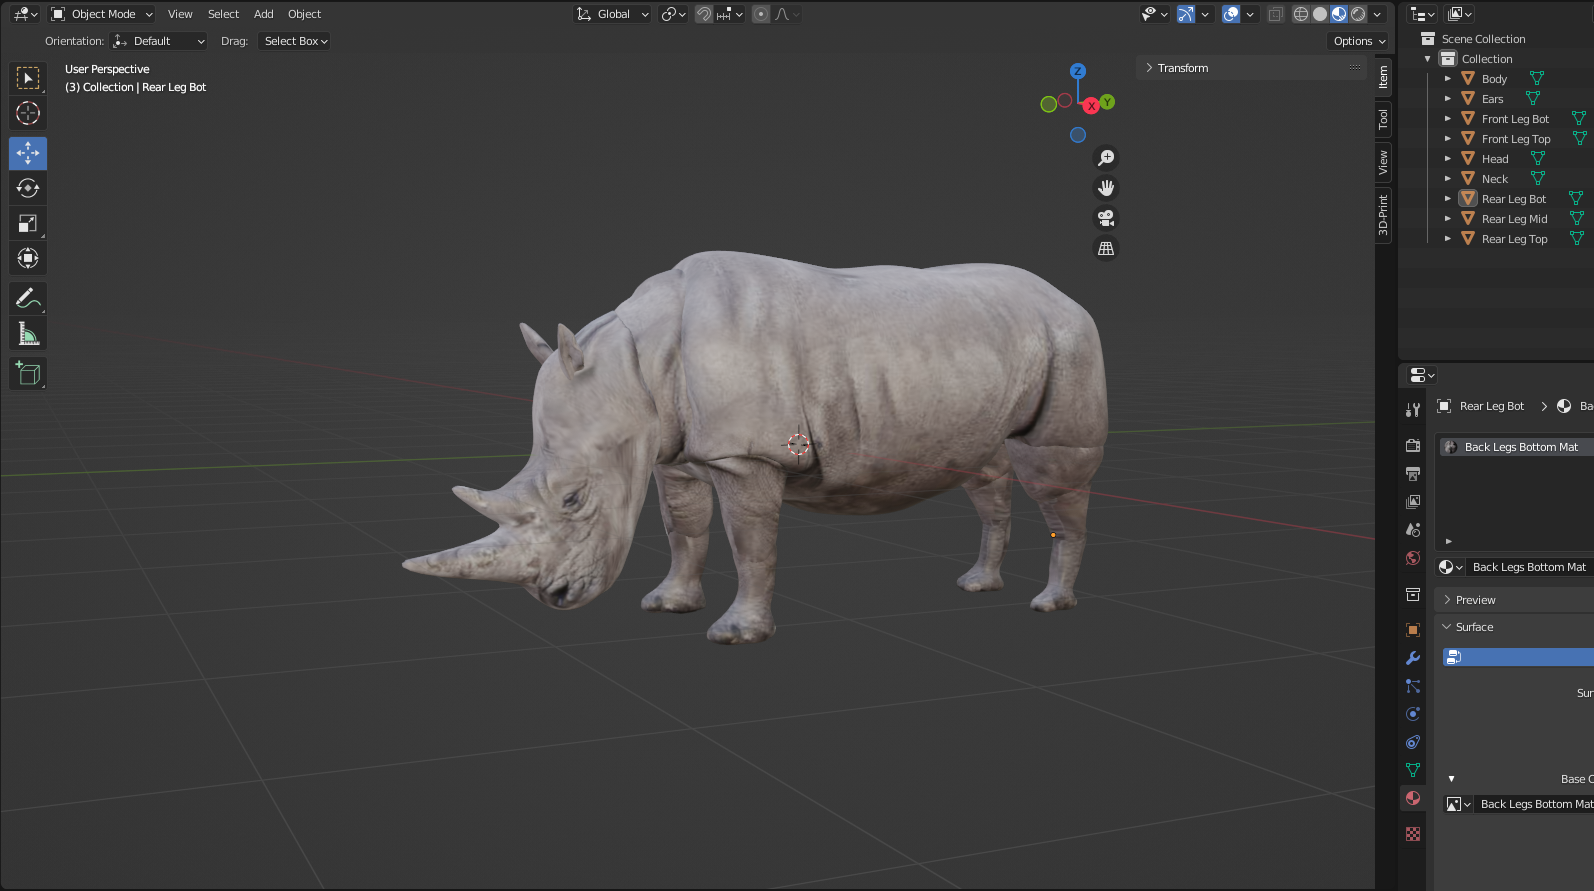This screenshot has width=1594, height=891.
Task: Click the 3D Cursor tool
Action: (28, 113)
